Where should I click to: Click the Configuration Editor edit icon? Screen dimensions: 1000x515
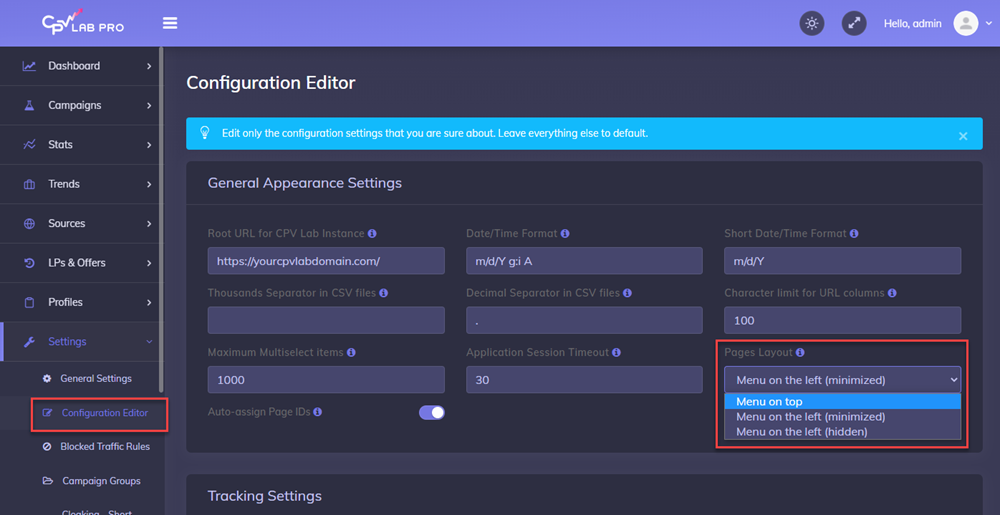tap(47, 413)
